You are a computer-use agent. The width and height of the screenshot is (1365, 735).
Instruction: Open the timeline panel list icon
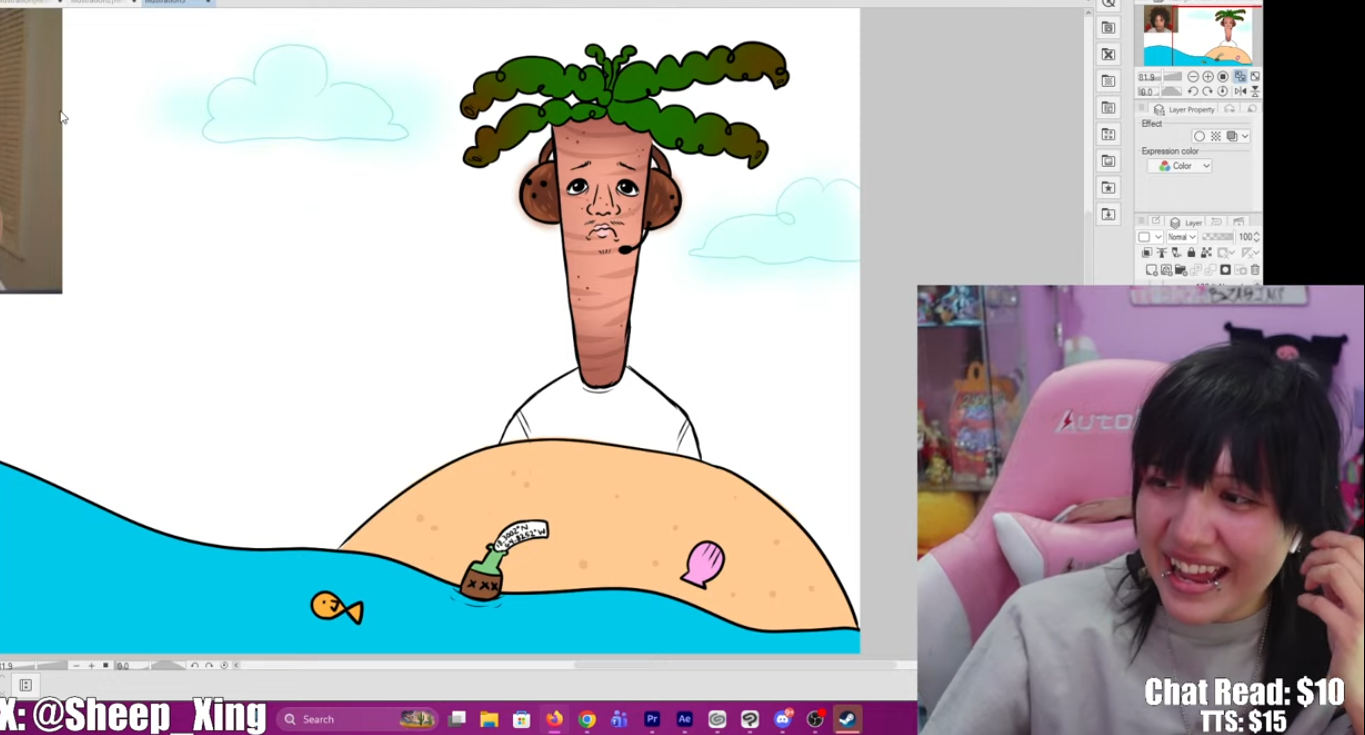[26, 685]
